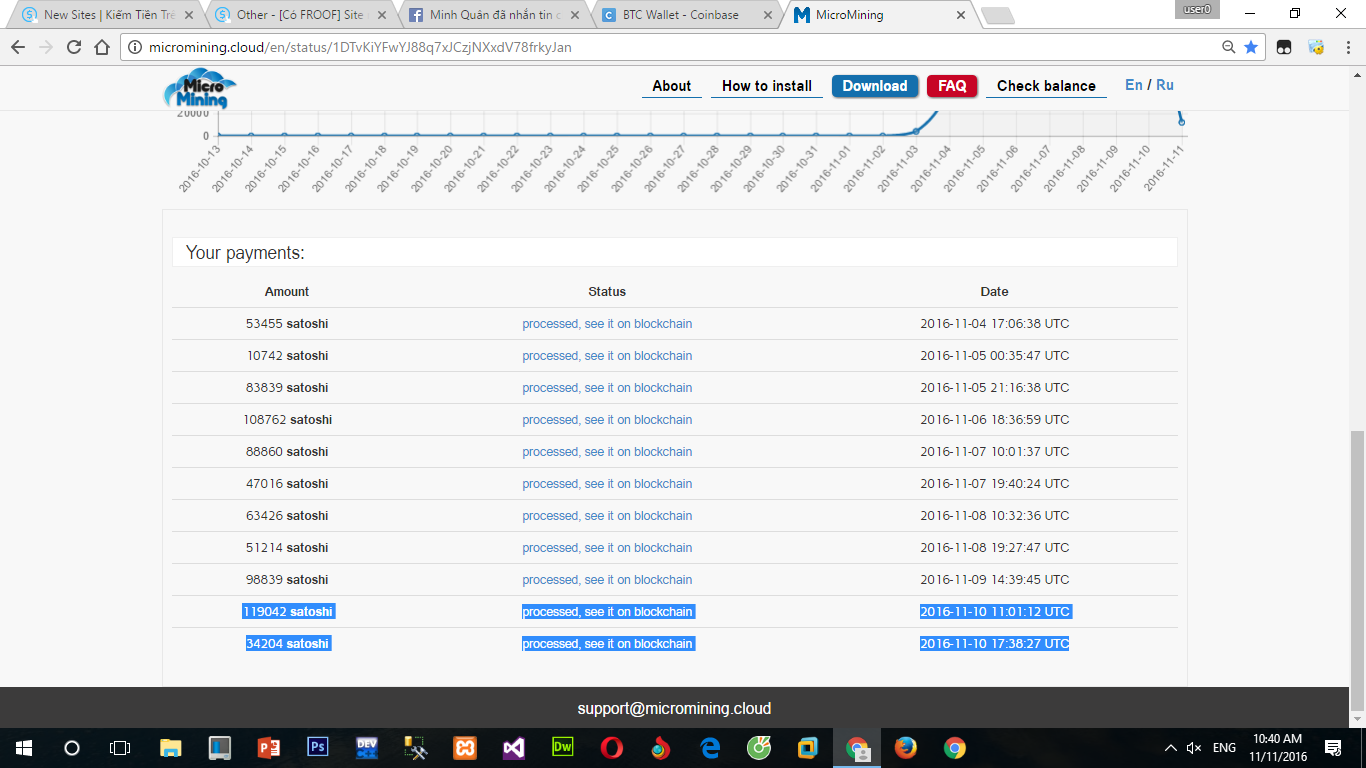Click the Your payments heading
Image resolution: width=1366 pixels, height=768 pixels.
coord(245,253)
